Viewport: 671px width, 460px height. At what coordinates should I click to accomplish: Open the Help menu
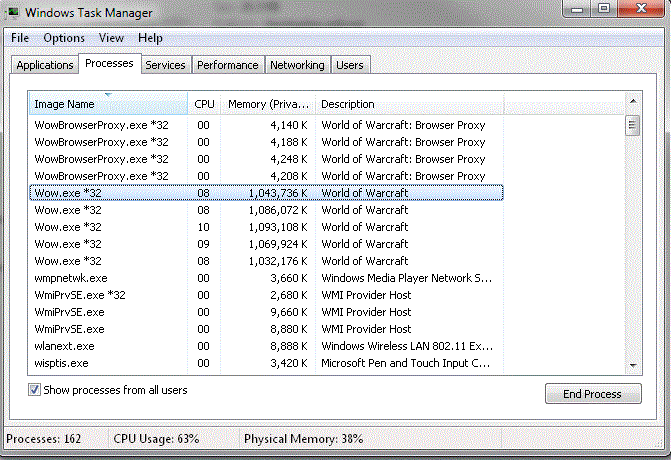tap(150, 38)
